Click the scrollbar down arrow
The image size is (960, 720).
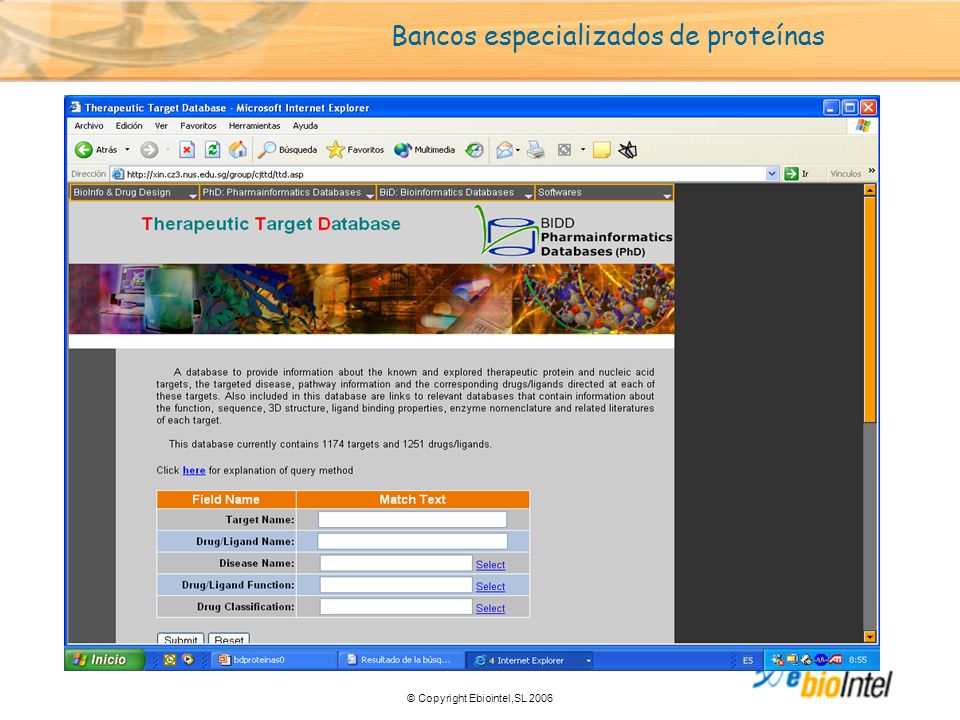click(x=869, y=637)
